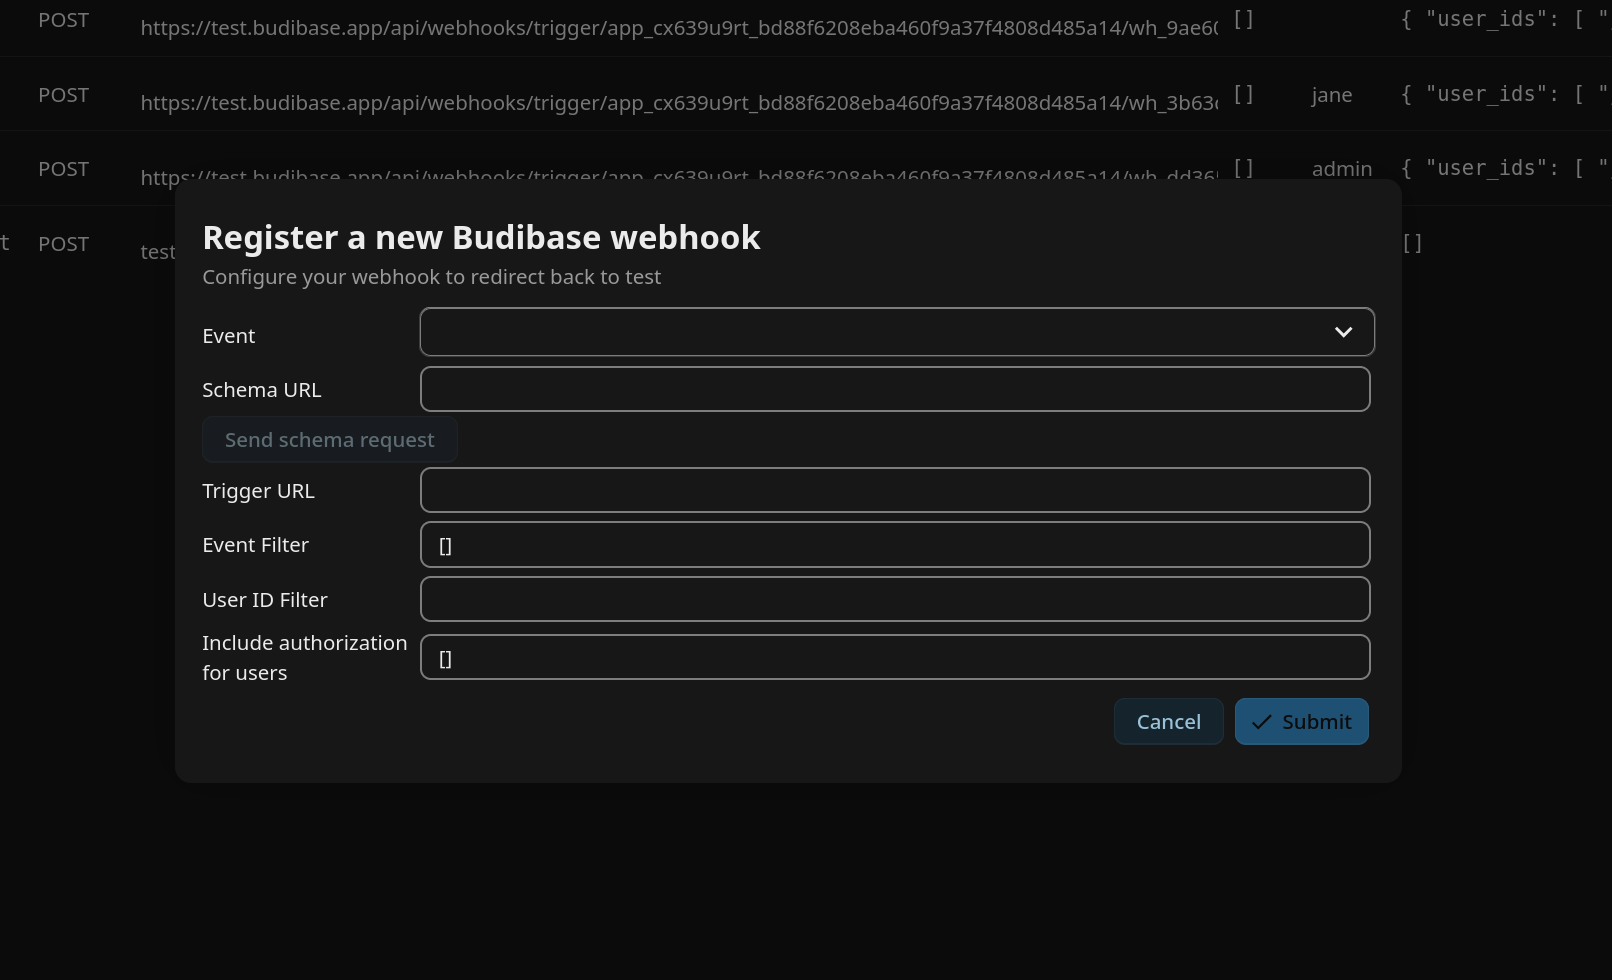Open the Event dropdown
This screenshot has width=1612, height=980.
[897, 332]
